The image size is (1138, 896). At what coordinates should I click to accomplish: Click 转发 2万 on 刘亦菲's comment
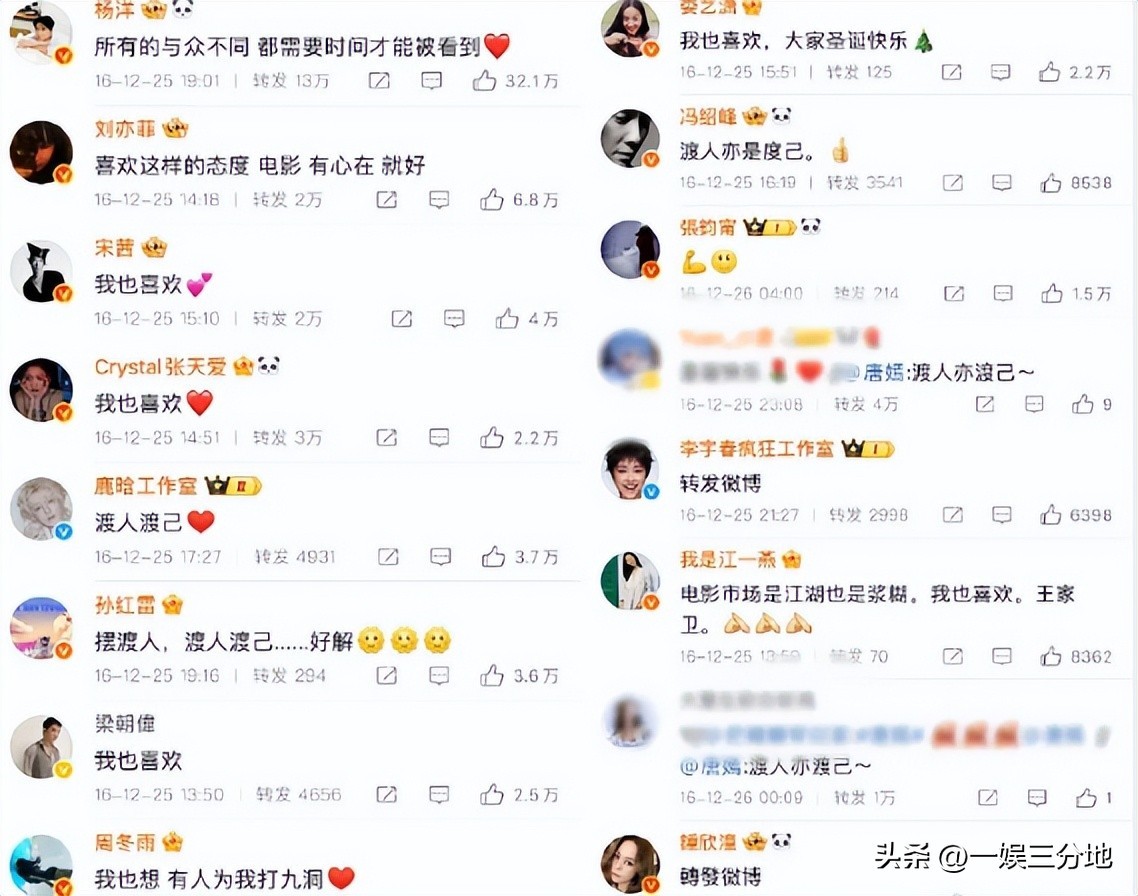click(x=287, y=200)
